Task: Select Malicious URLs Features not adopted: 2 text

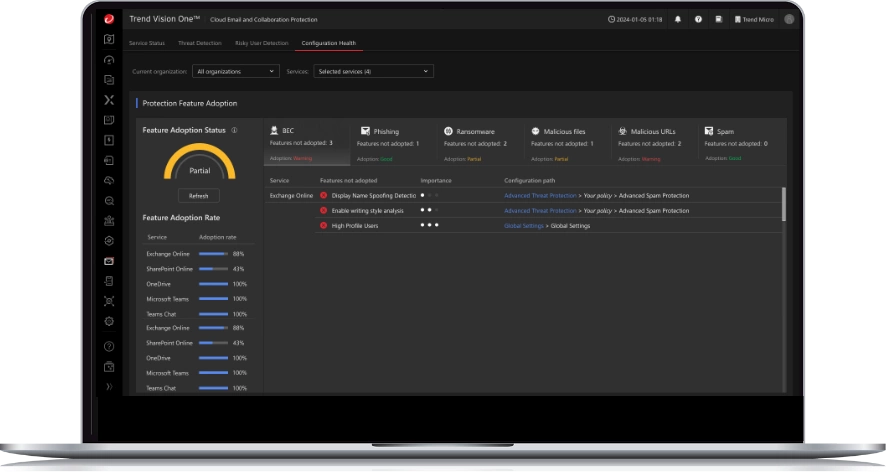Action: [x=649, y=144]
